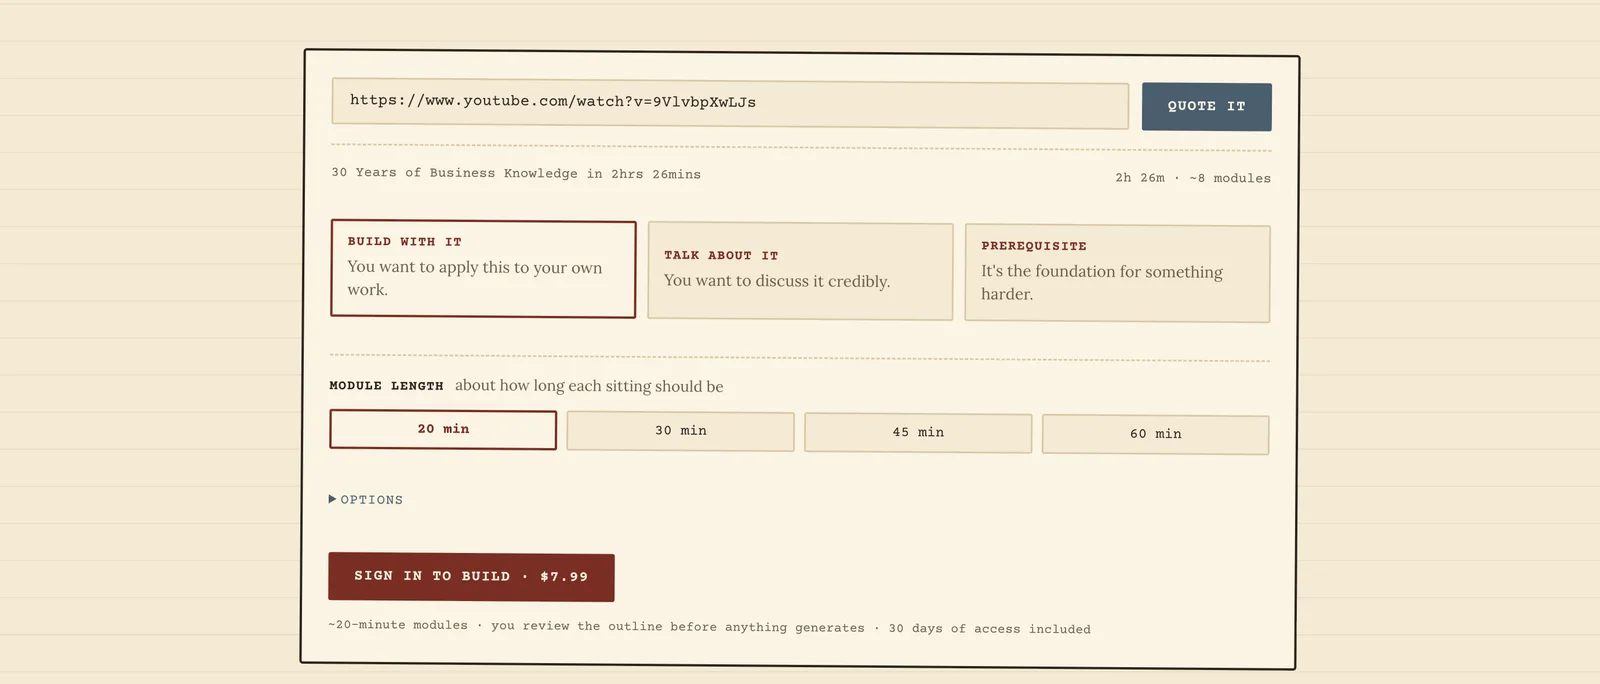Choose 20 min module length
This screenshot has width=1600, height=684.
[443, 429]
